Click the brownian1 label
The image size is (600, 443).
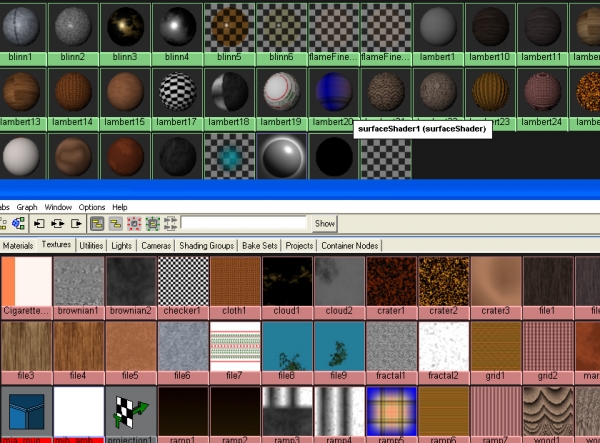tap(78, 311)
